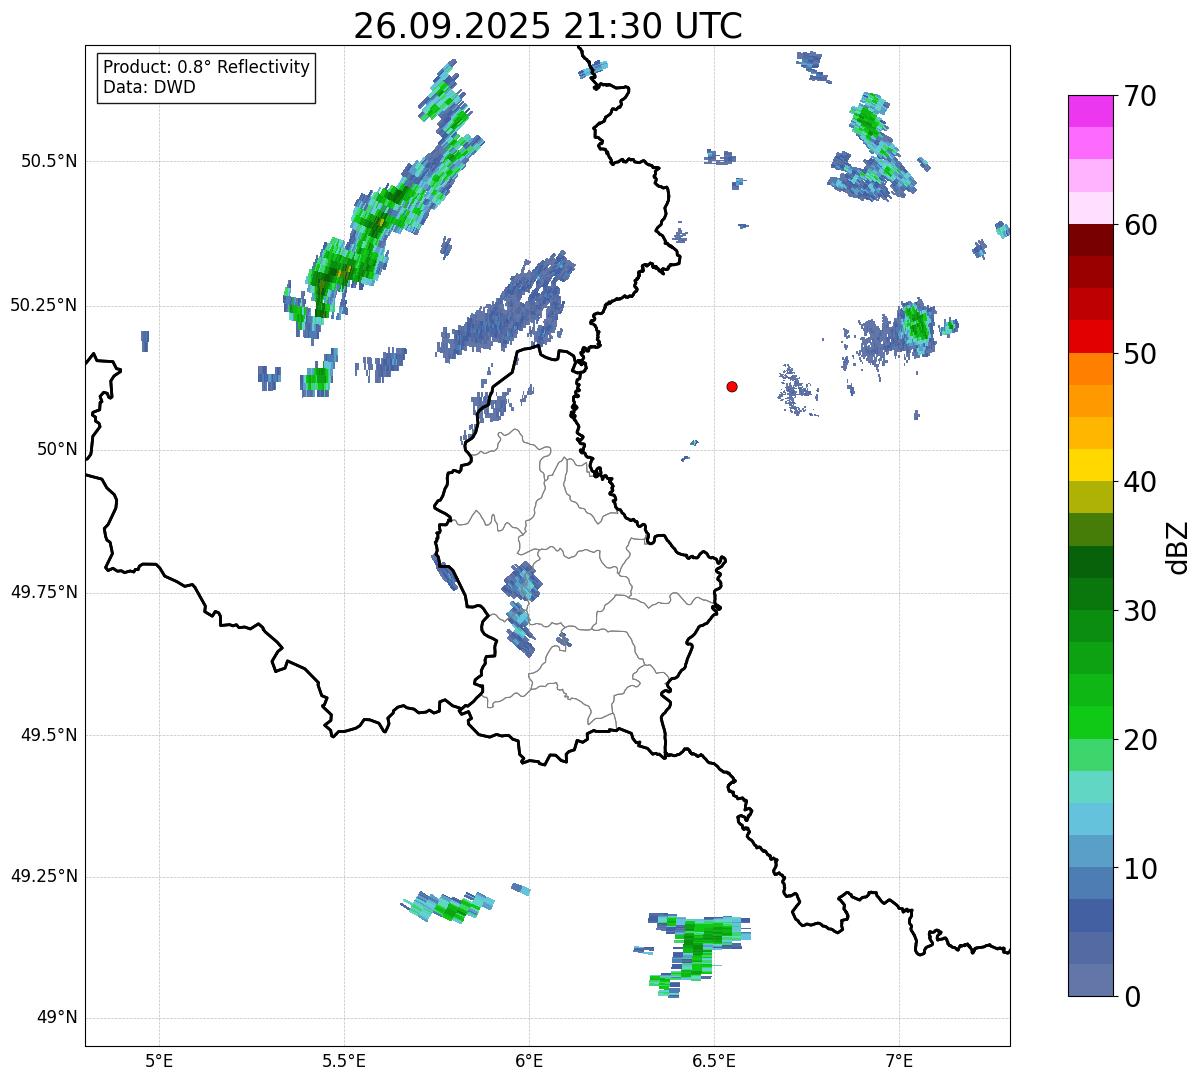Click the 5.5°E longitude label
This screenshot has width=1202, height=1081.
tap(344, 1060)
